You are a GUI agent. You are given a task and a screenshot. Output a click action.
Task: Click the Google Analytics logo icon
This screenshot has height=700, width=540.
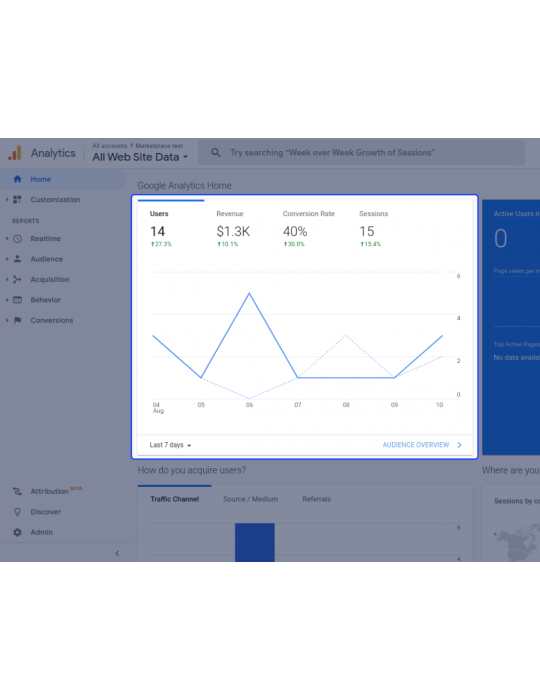click(x=15, y=153)
